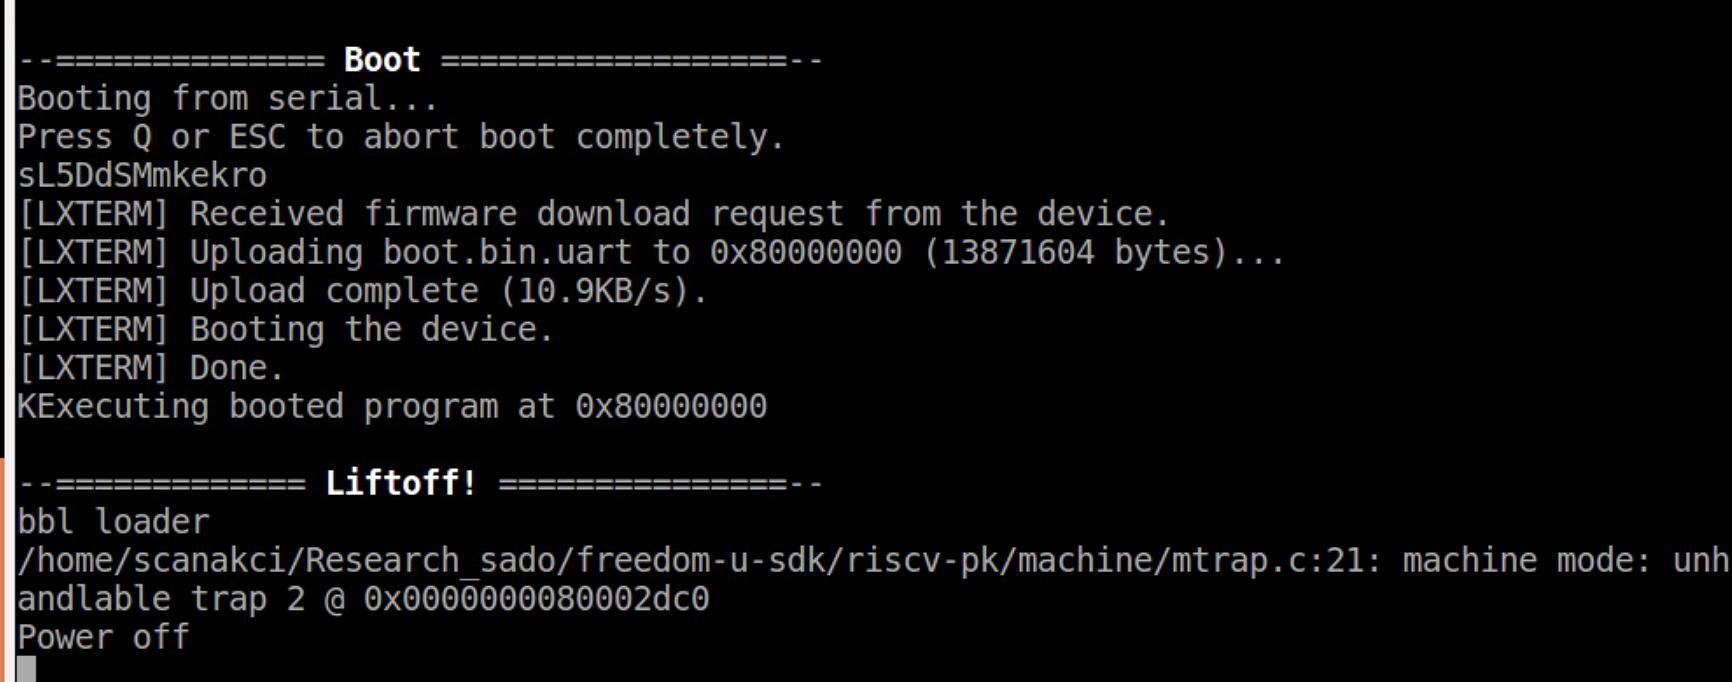Image resolution: width=1732 pixels, height=682 pixels.
Task: Click the terminal cursor block
Action: pos(27,669)
